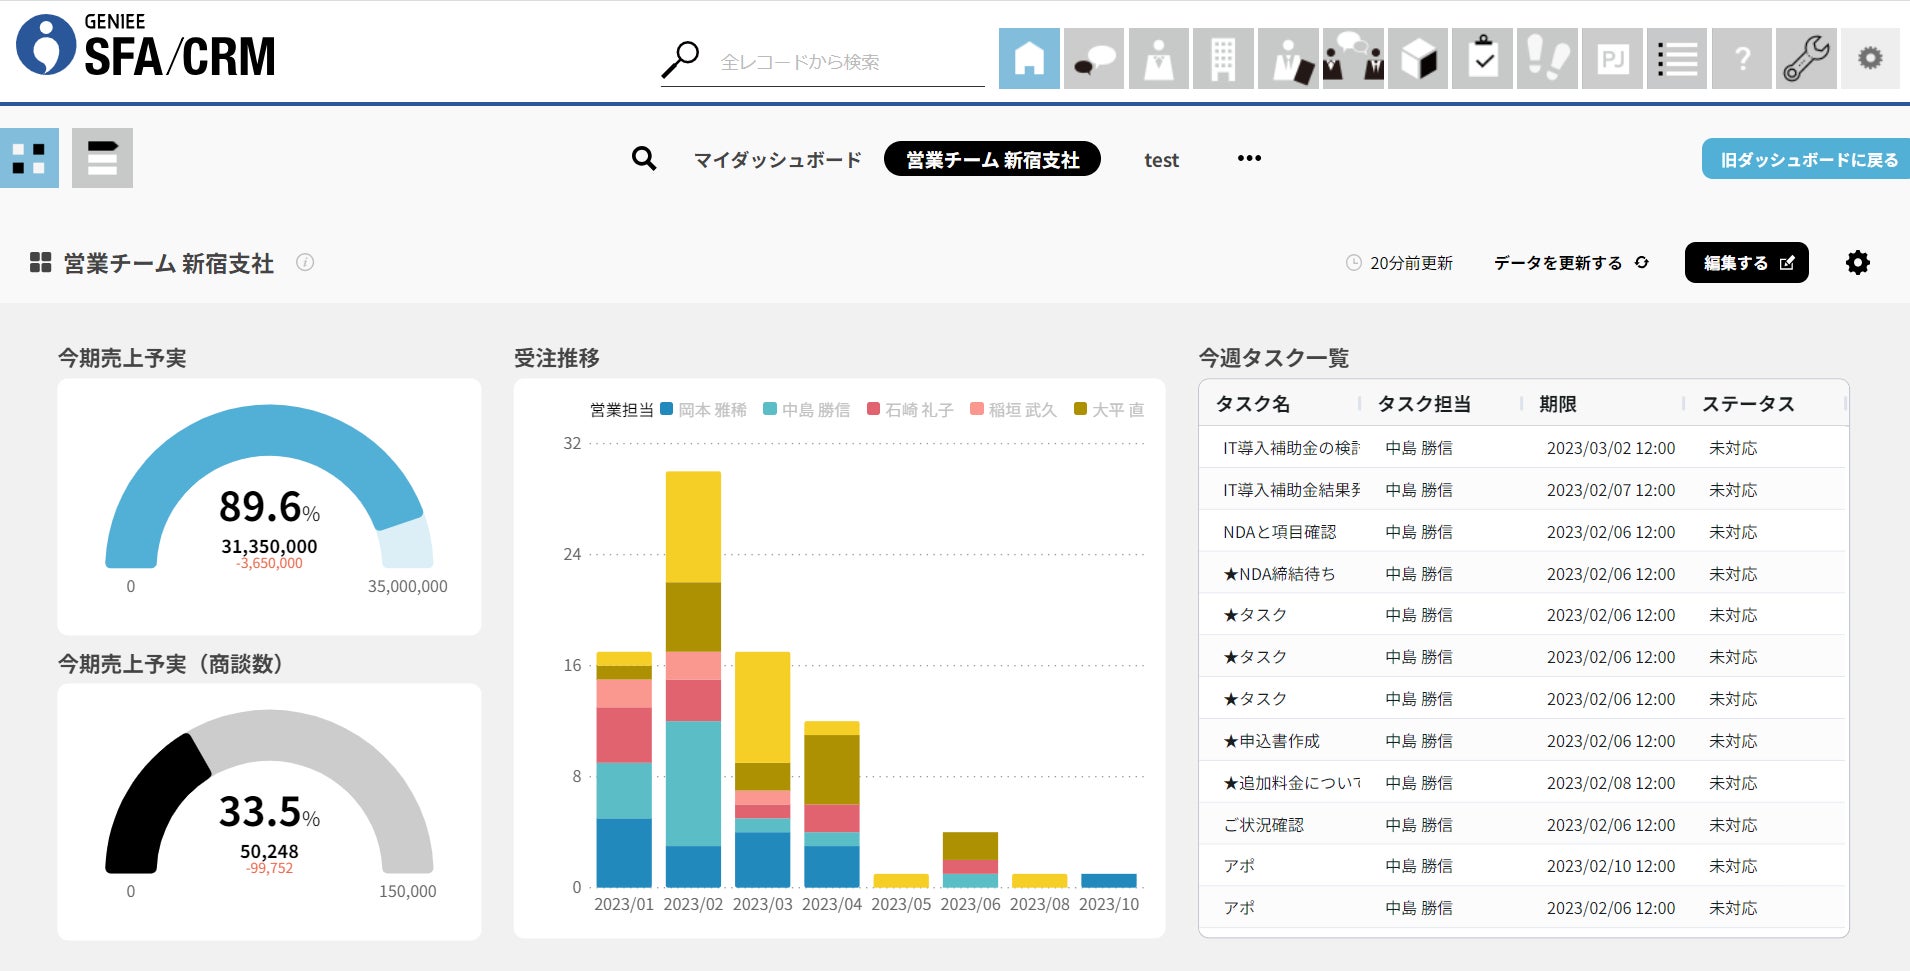Image resolution: width=1910 pixels, height=971 pixels.
Task: Open the tasks clipboard checklist icon
Action: (x=1482, y=59)
